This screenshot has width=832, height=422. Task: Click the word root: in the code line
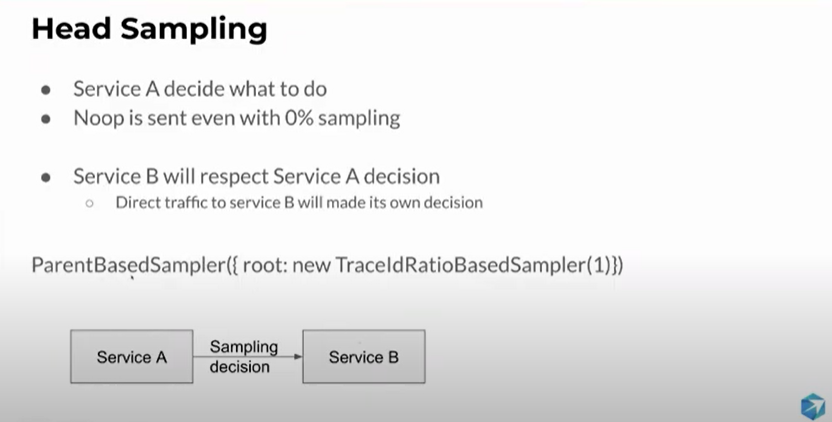[x=265, y=265]
